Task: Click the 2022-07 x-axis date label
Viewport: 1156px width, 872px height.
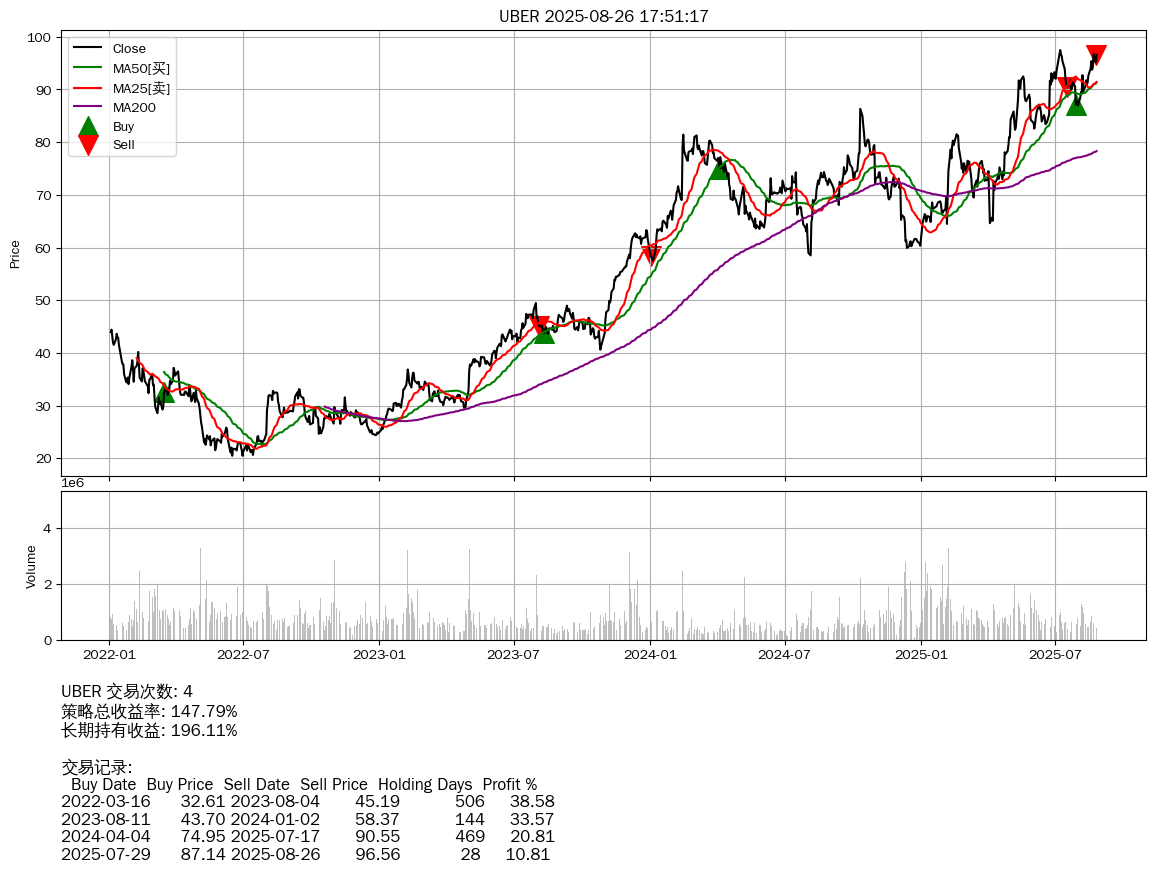Action: [x=244, y=655]
